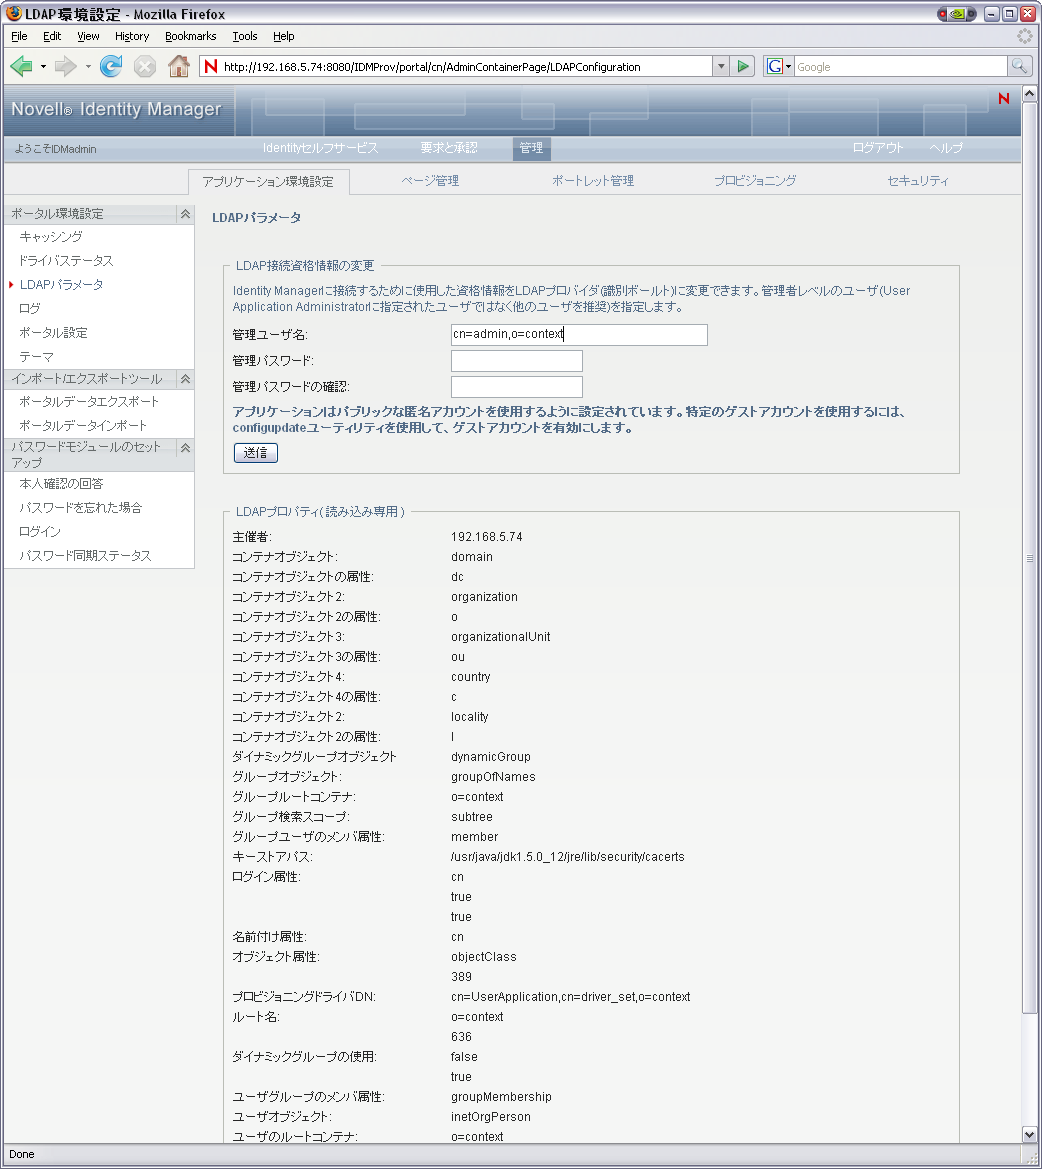Open キャッシング in the sidebar
Screen dimensions: 1042x1169
(x=51, y=236)
